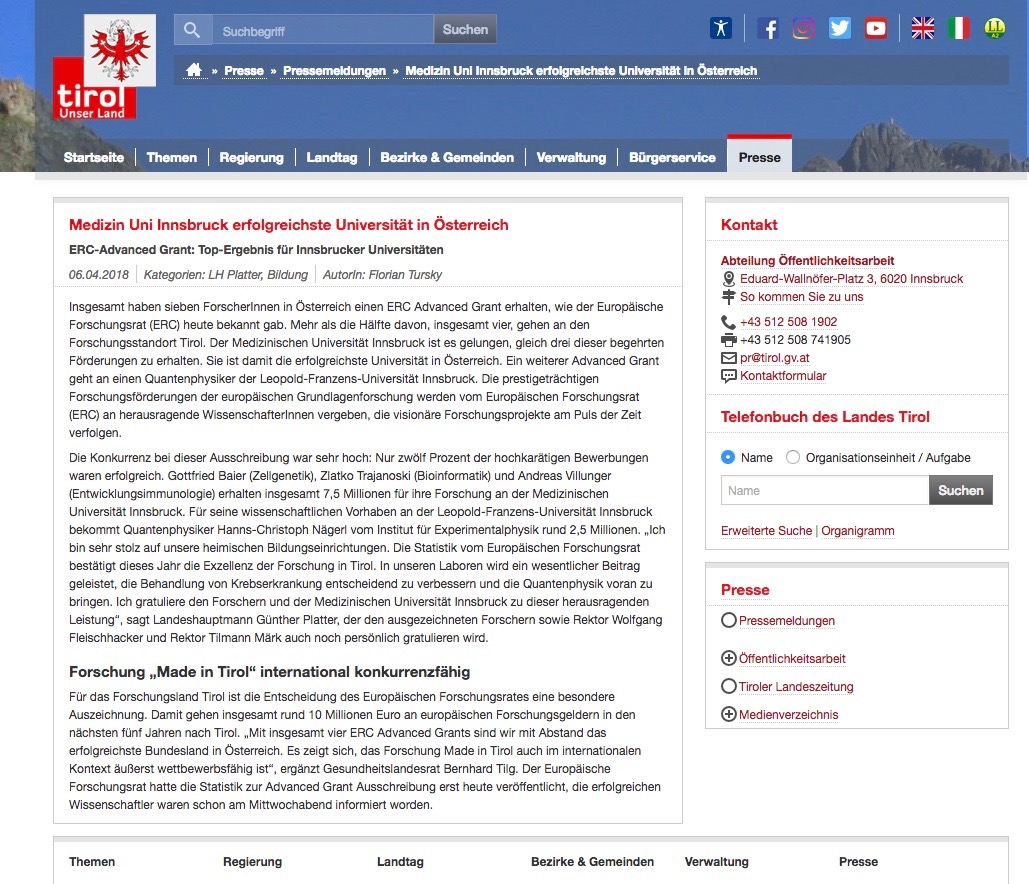
Task: Expand the Öffentlichkeitsarbeit plus icon
Action: [728, 658]
